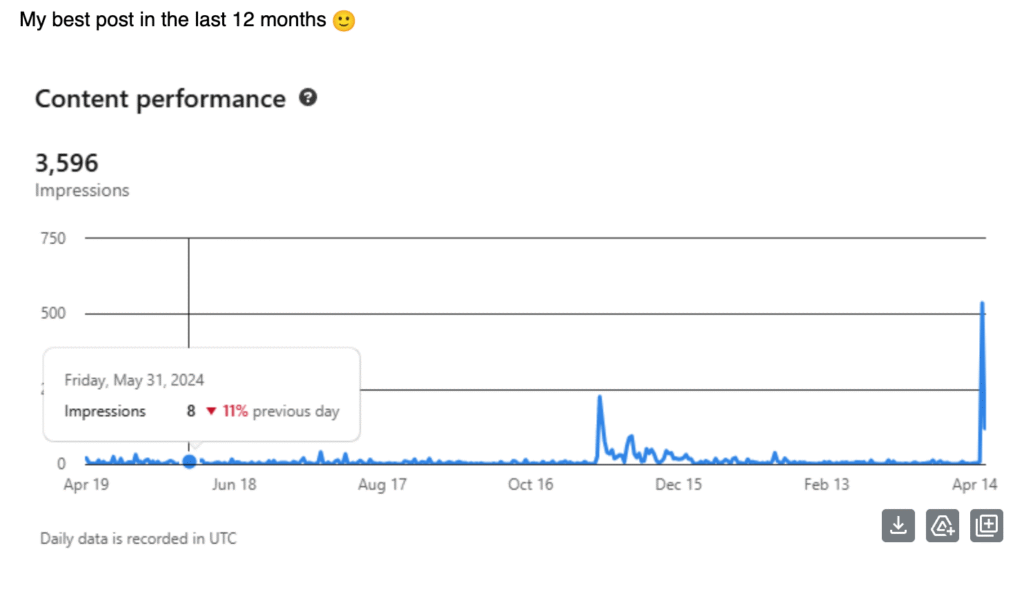Download the chart image
The height and width of the screenshot is (596, 1024).
(x=898, y=525)
